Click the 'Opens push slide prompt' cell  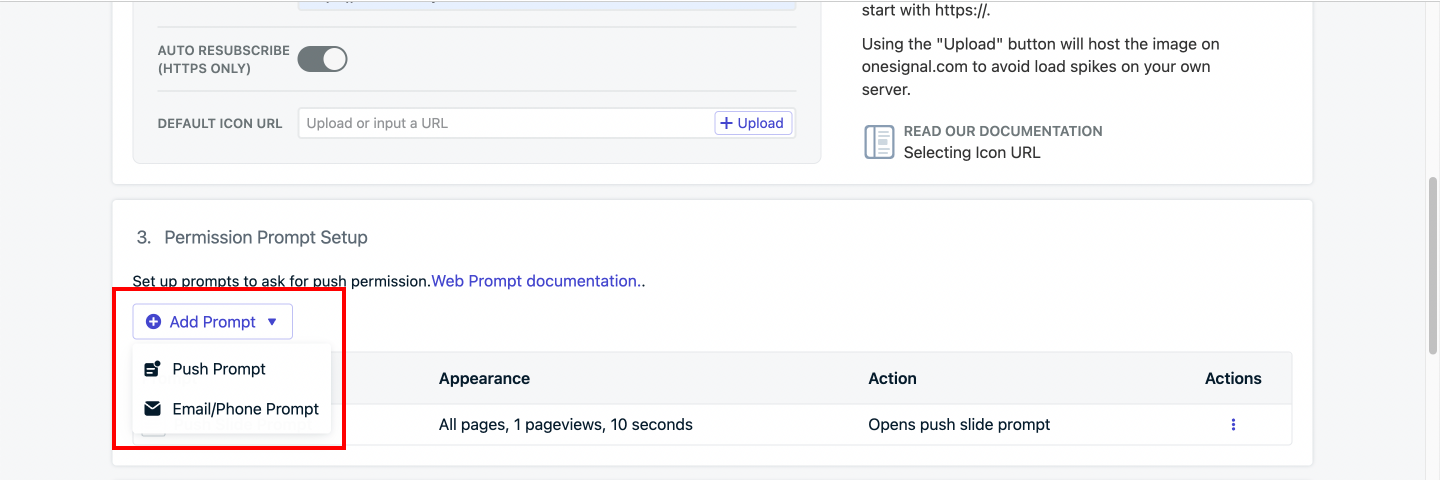[959, 425]
